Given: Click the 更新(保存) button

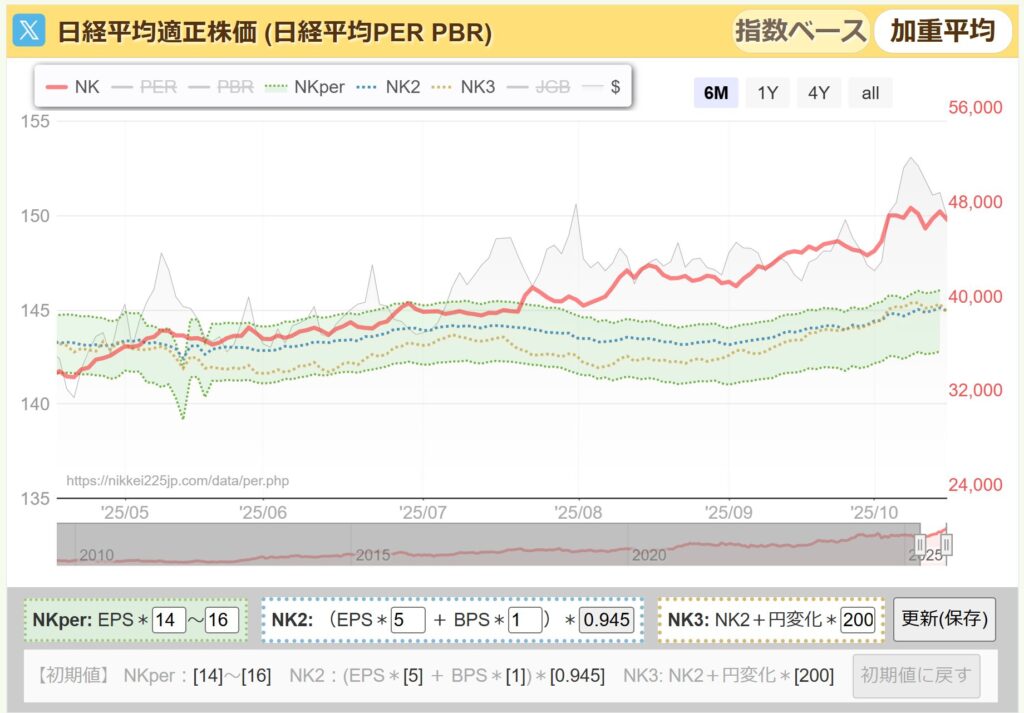Looking at the screenshot, I should coord(944,620).
